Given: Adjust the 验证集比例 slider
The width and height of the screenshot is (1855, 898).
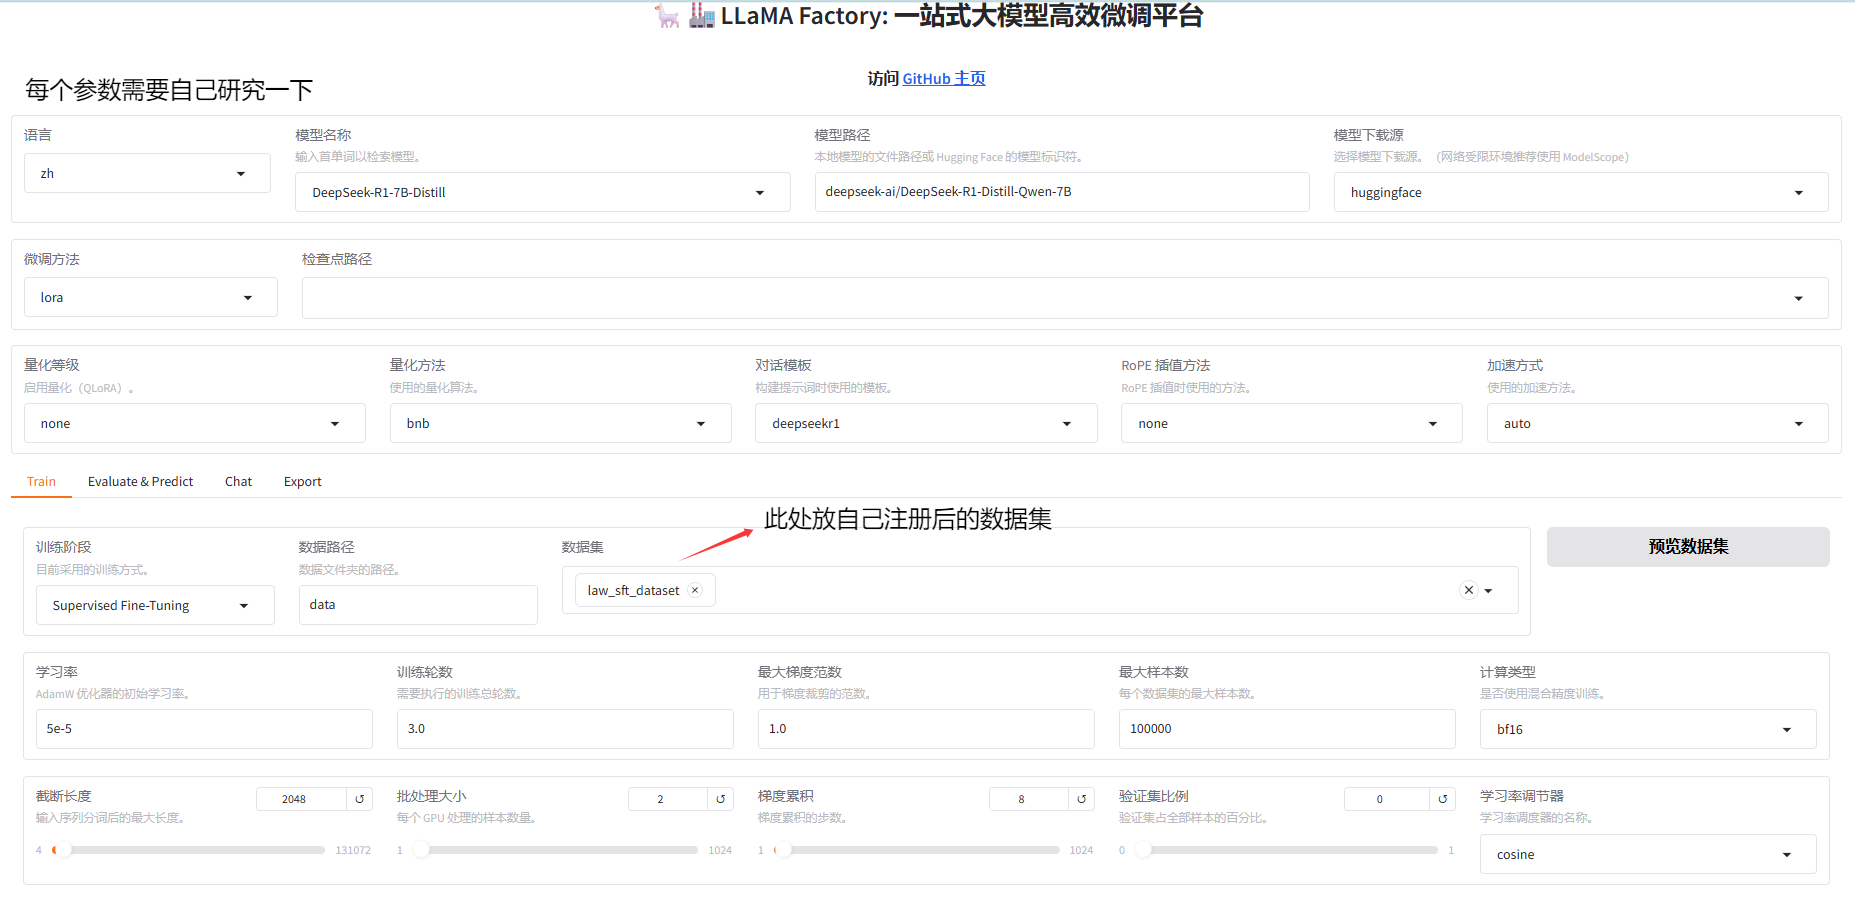Looking at the screenshot, I should (1286, 850).
